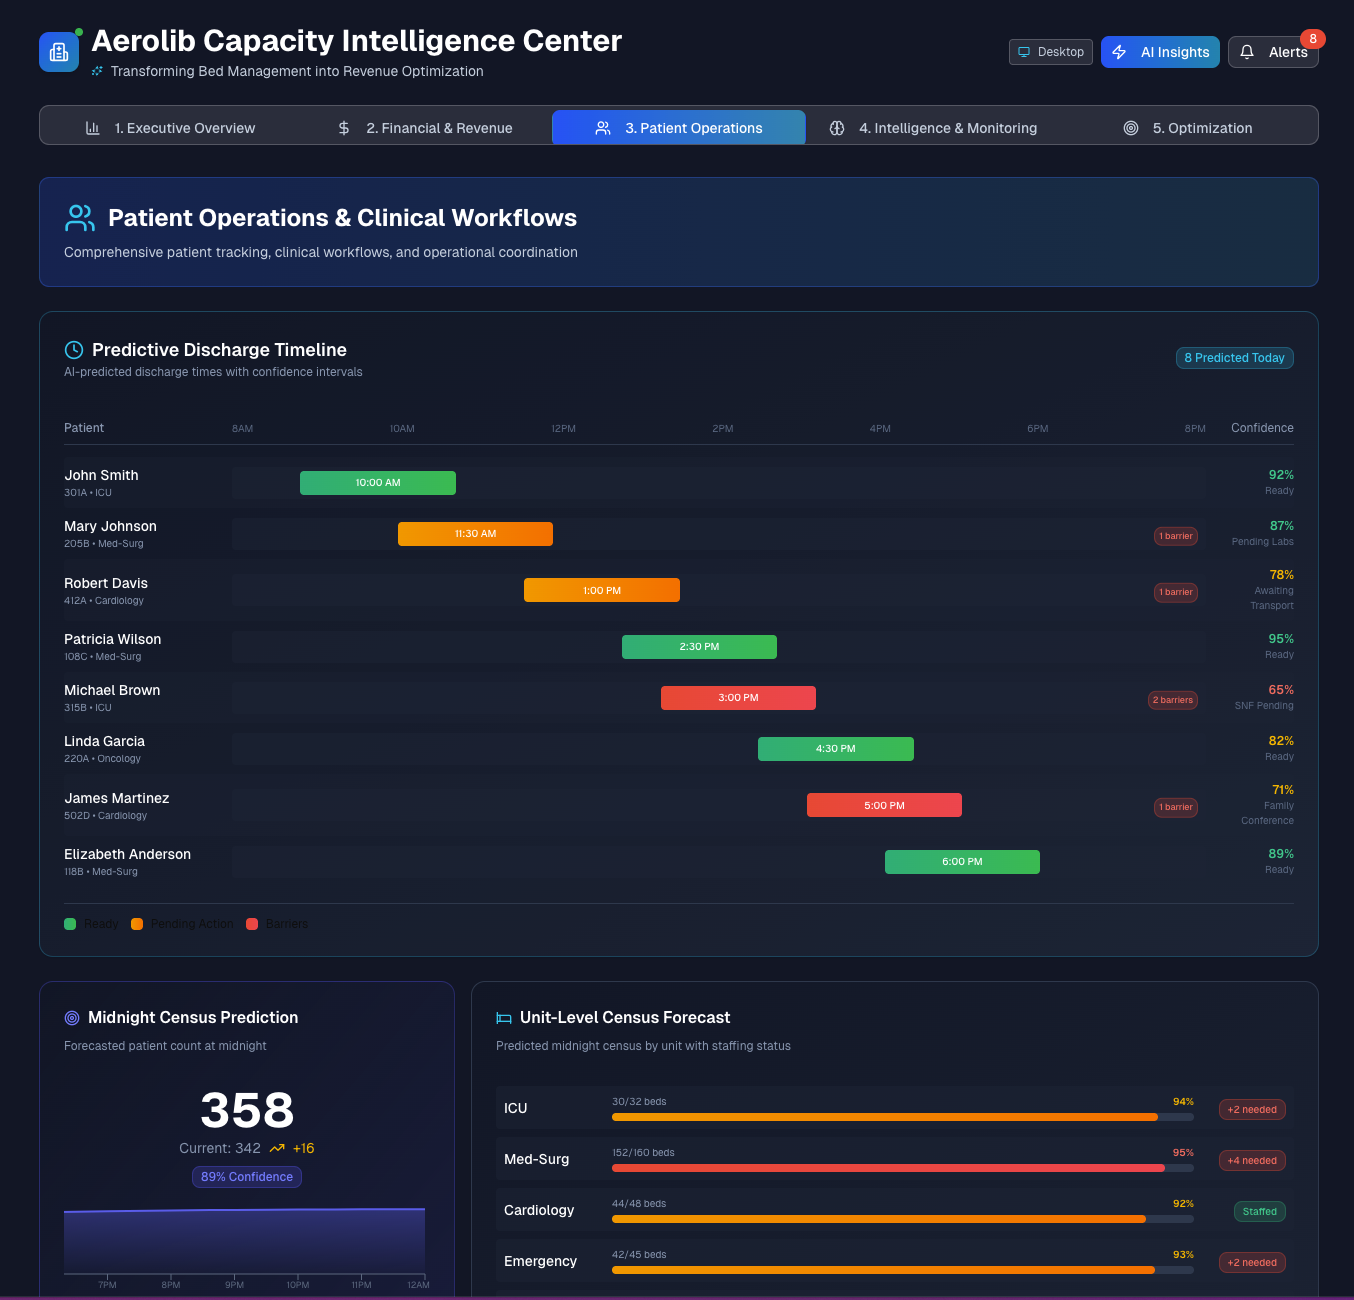Click the target icon beside Midnight Census Prediction

coord(72,1018)
